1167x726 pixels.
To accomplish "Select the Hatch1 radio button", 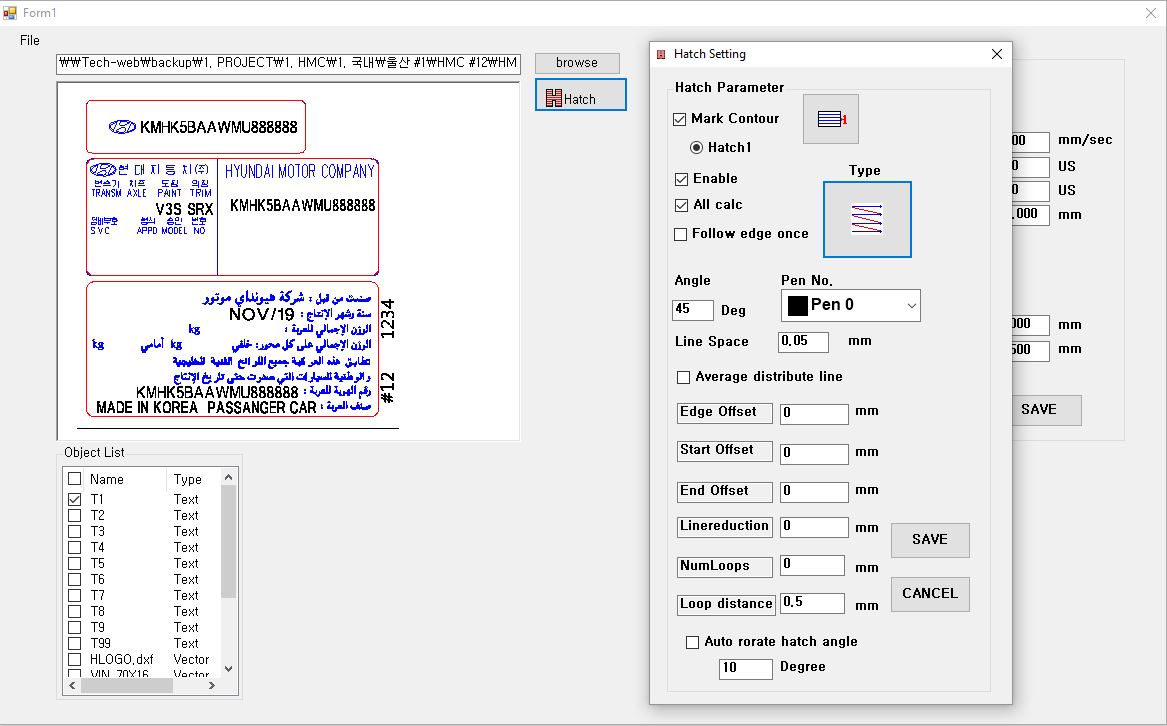I will (697, 148).
